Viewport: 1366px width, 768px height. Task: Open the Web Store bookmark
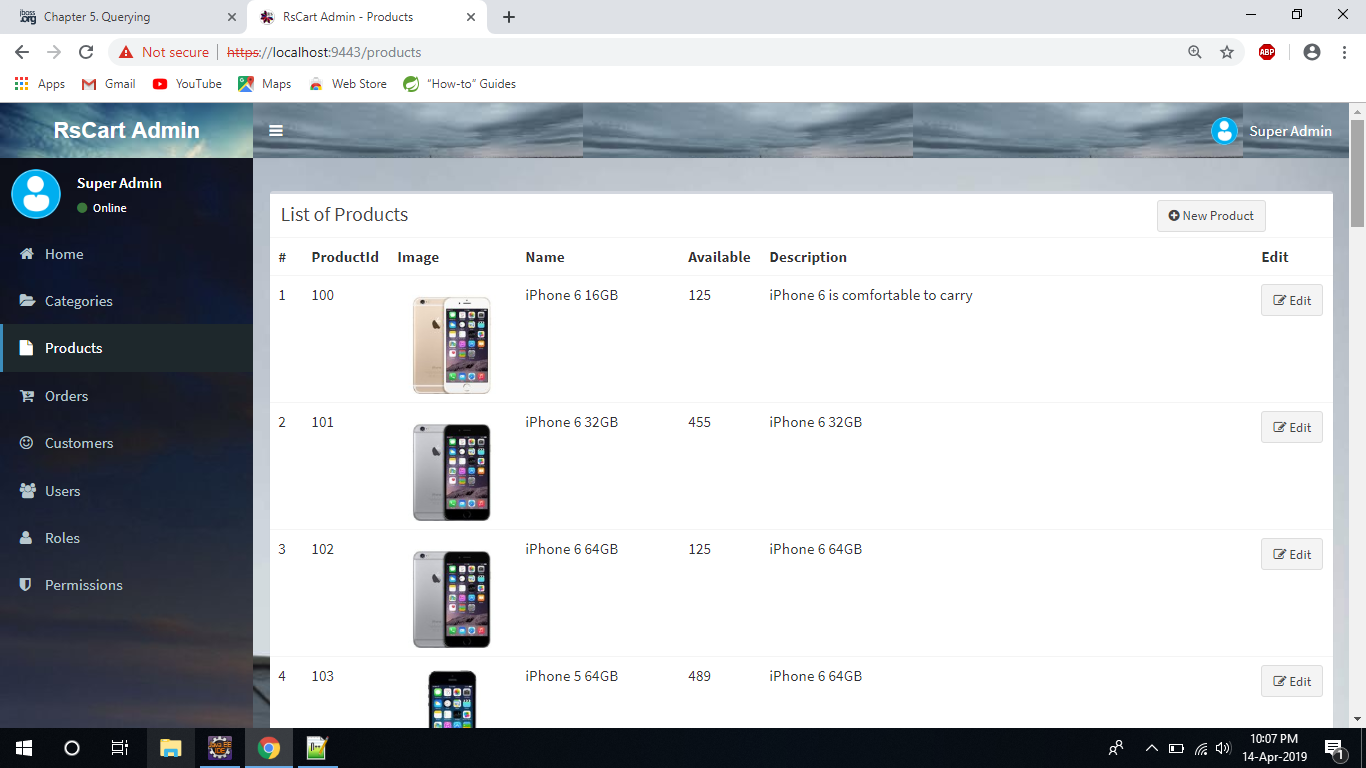coord(348,84)
